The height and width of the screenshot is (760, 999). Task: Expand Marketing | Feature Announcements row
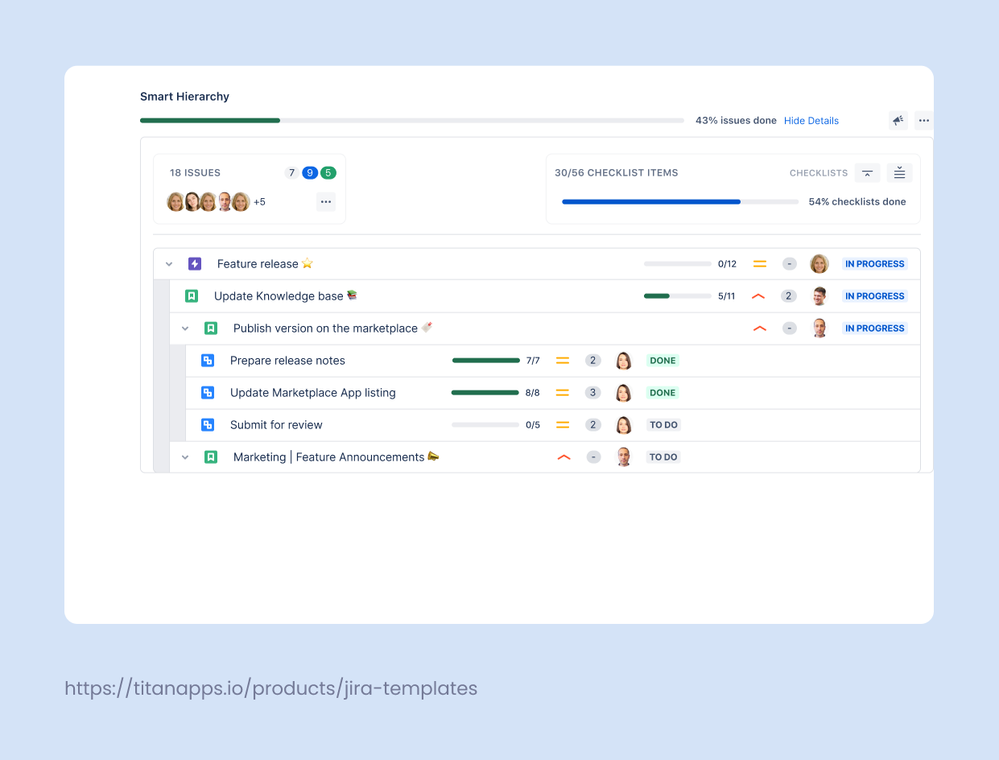pyautogui.click(x=185, y=457)
